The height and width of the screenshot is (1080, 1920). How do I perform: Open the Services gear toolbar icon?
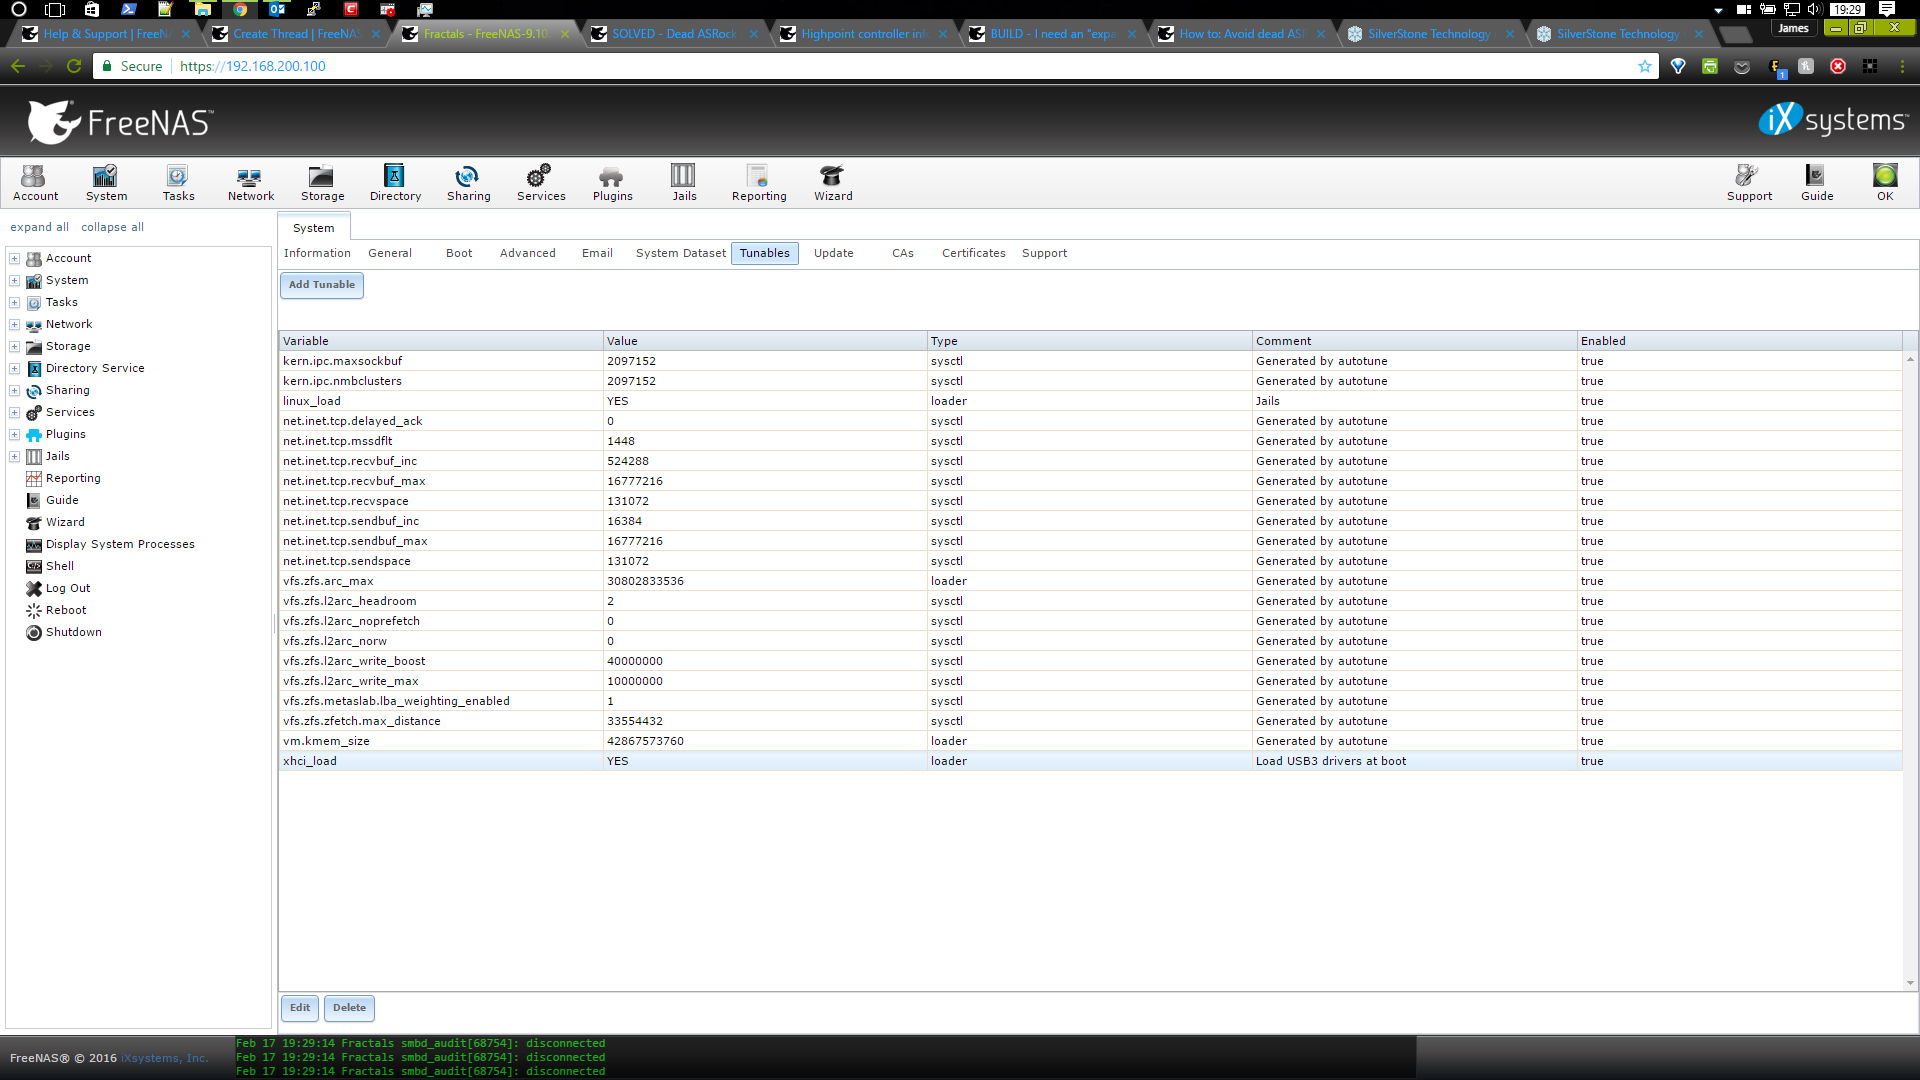click(540, 183)
